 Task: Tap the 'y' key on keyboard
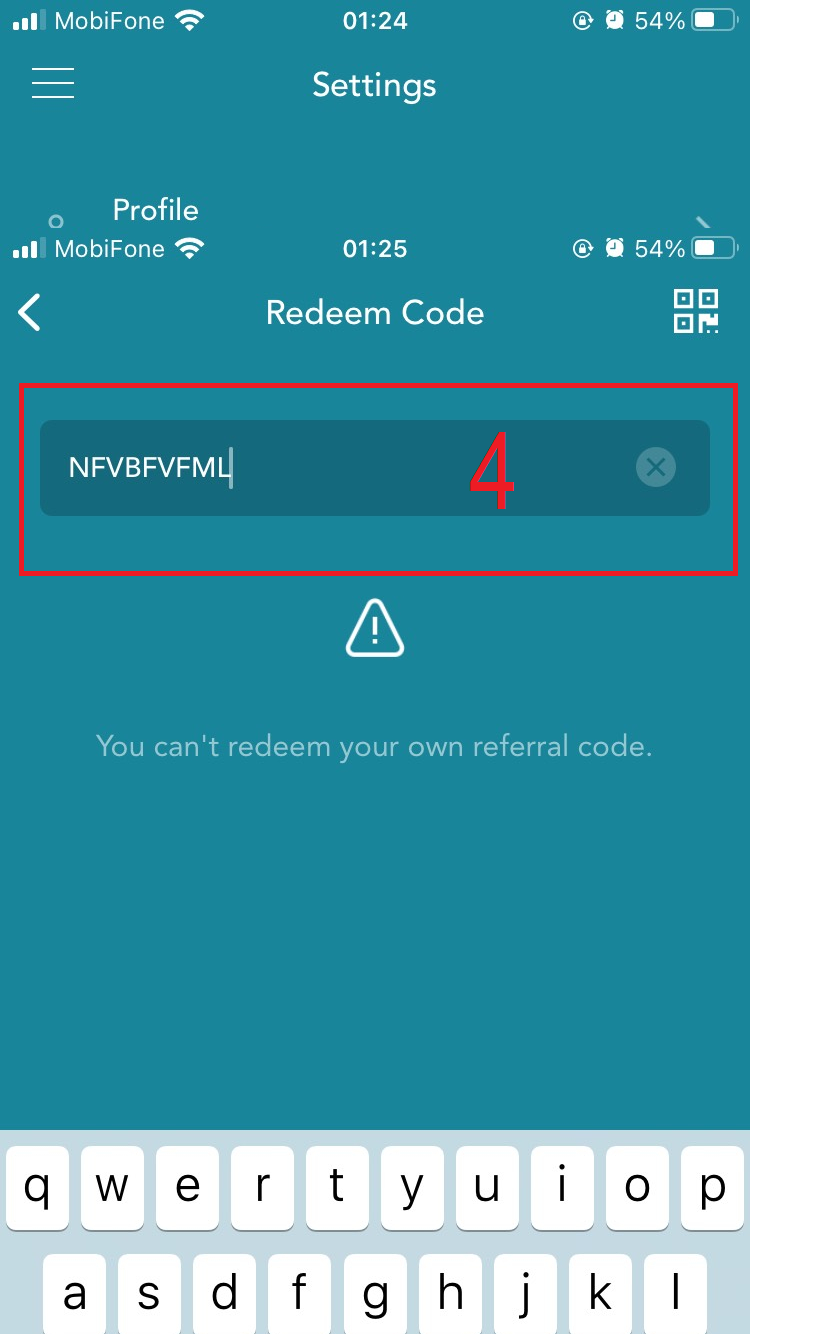click(x=412, y=1188)
